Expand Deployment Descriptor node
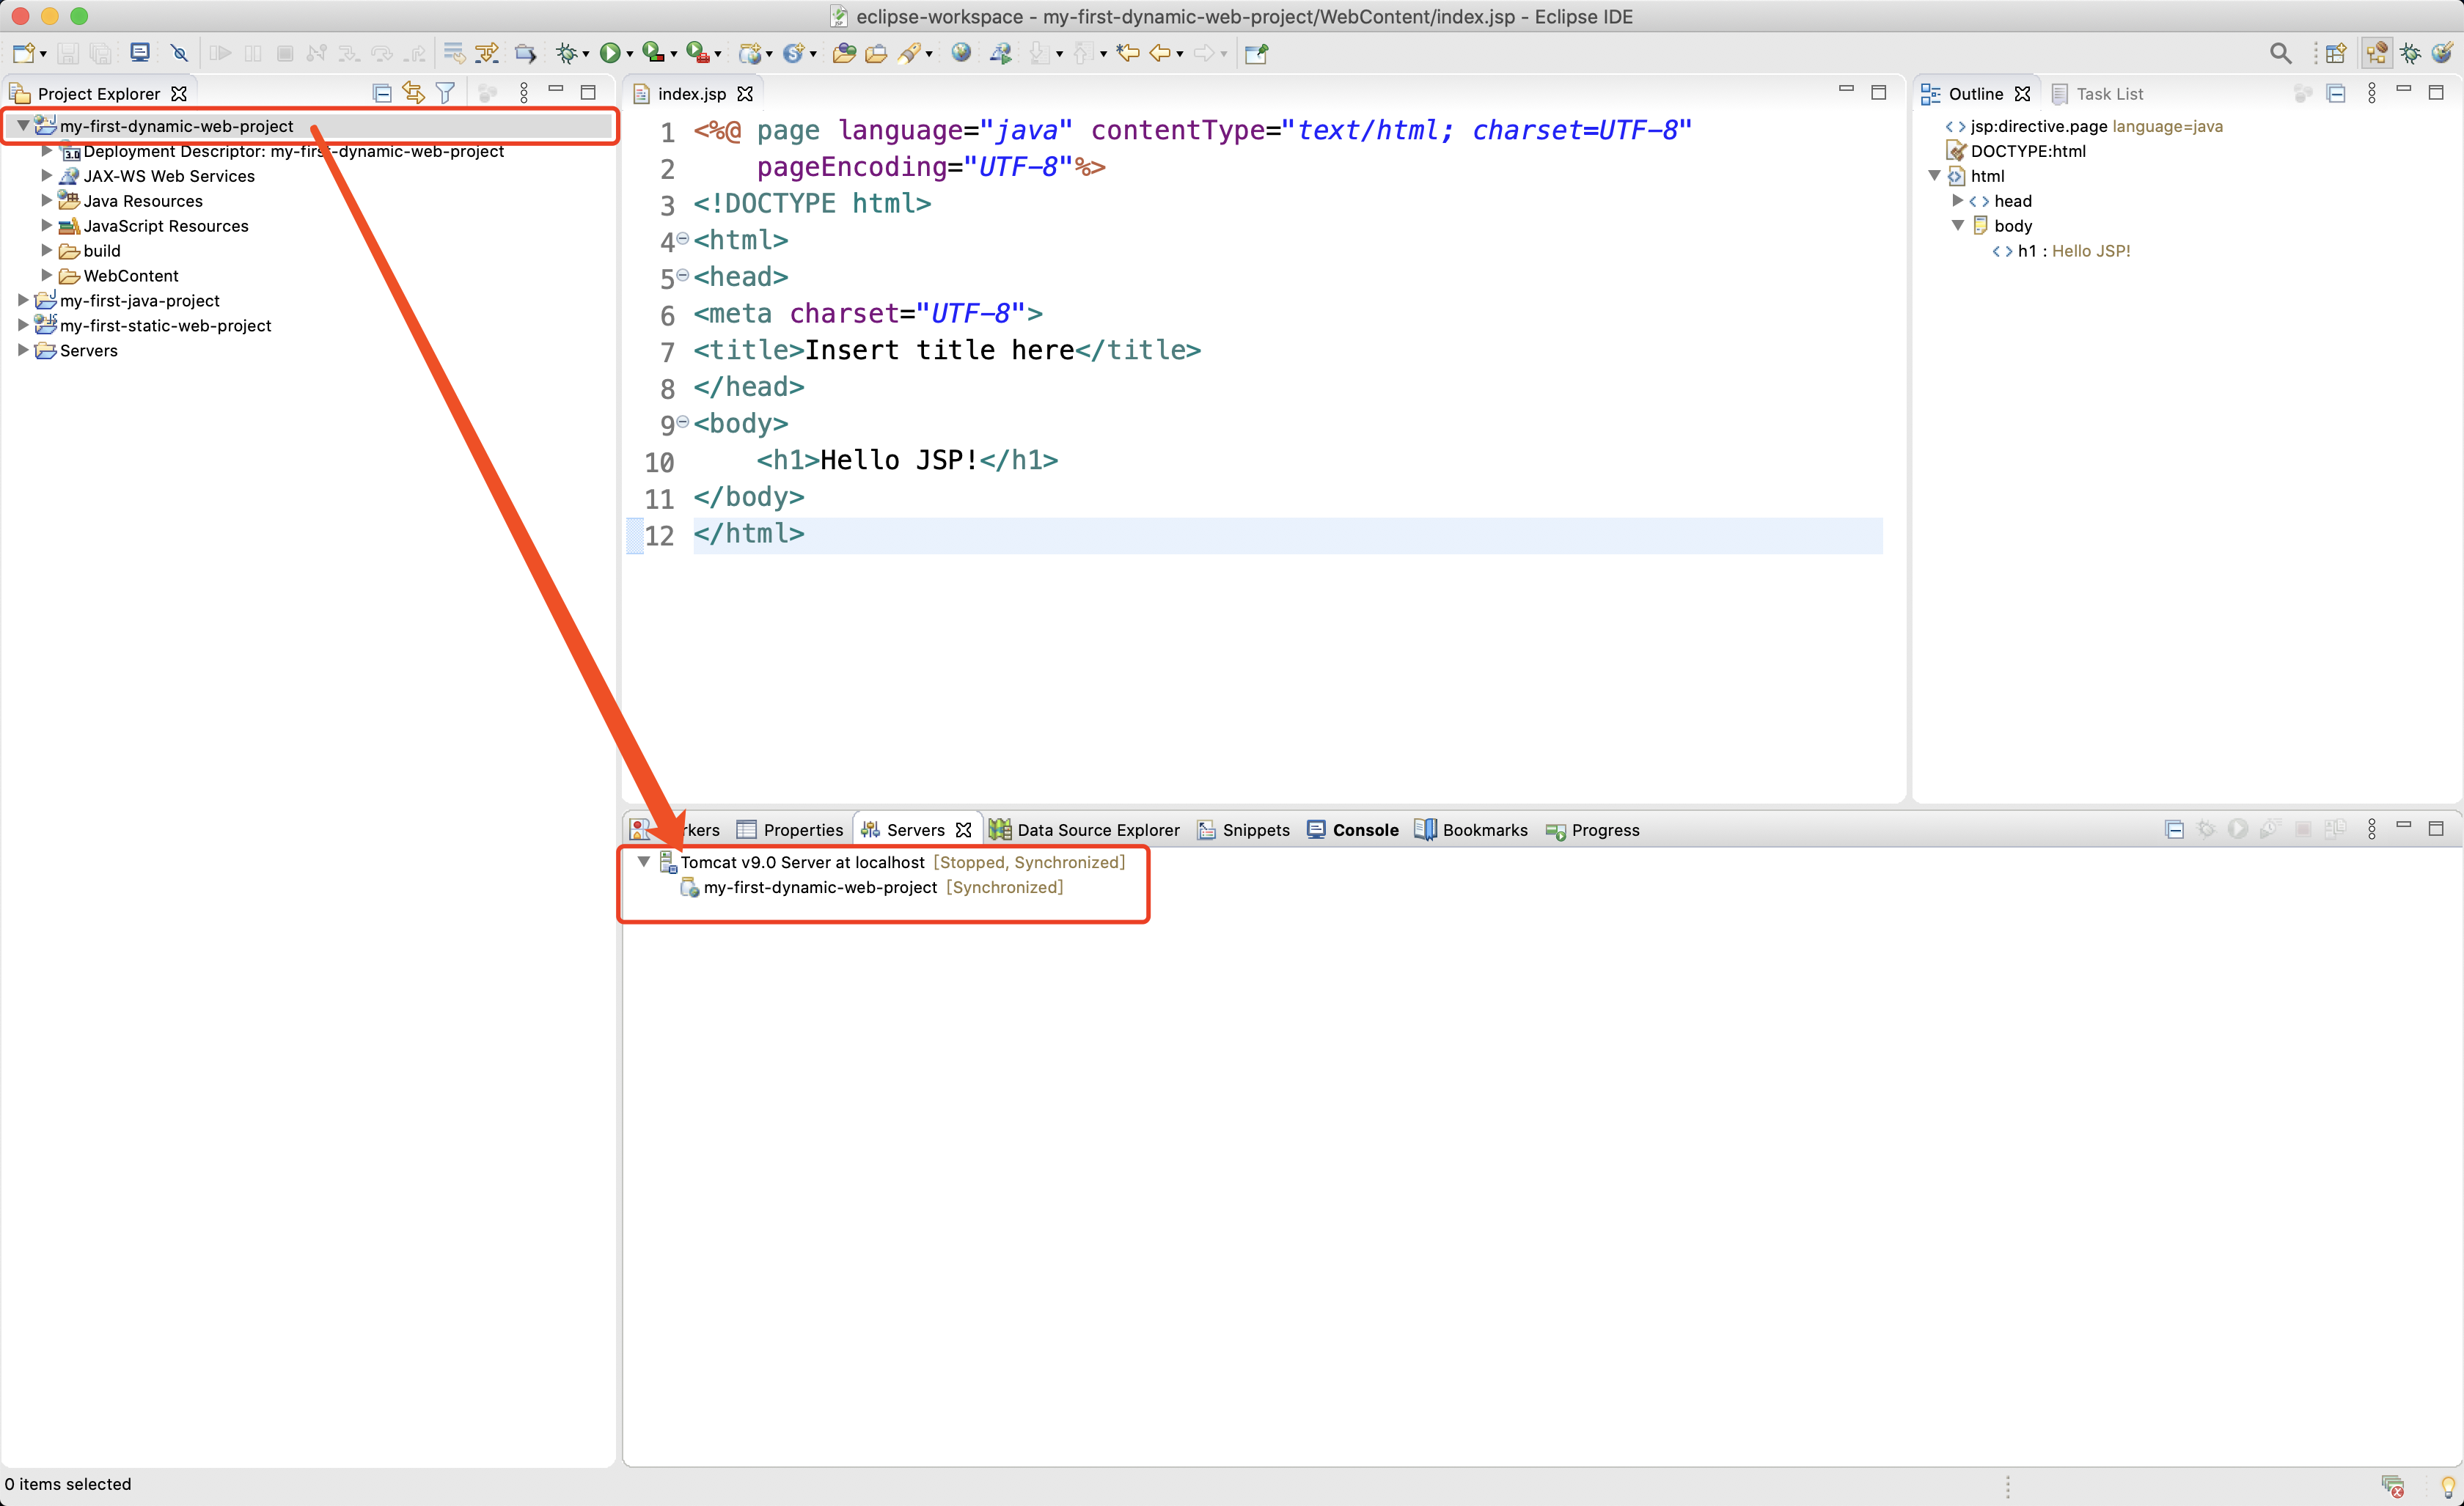This screenshot has height=1506, width=2464. tap(46, 150)
